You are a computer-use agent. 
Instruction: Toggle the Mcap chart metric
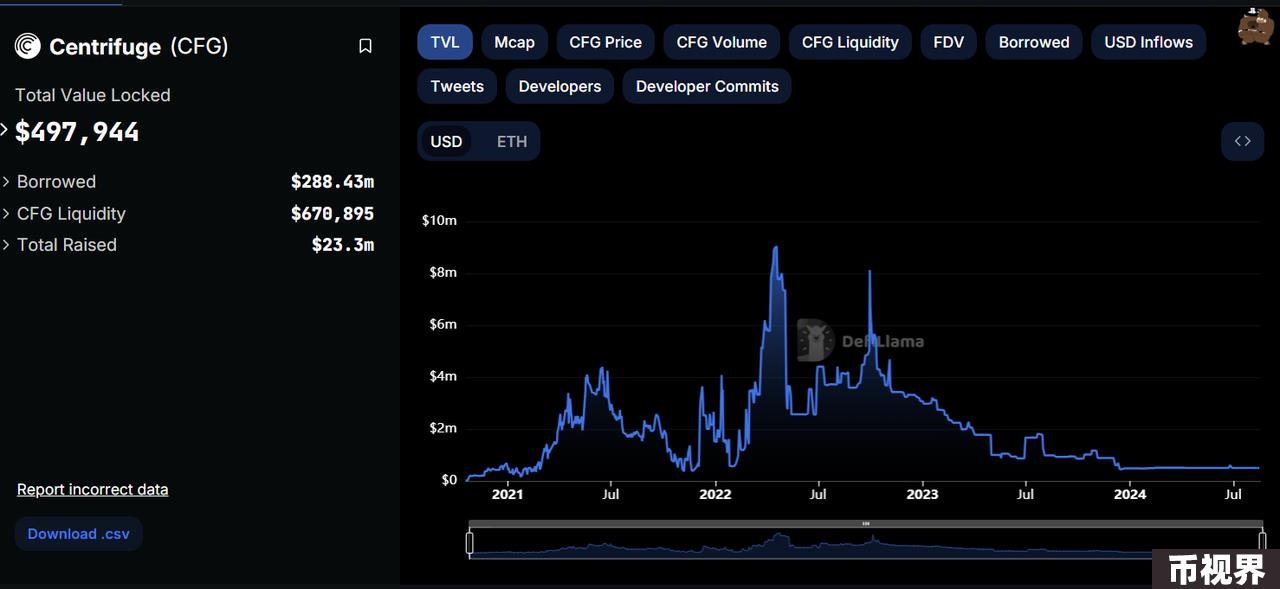514,42
